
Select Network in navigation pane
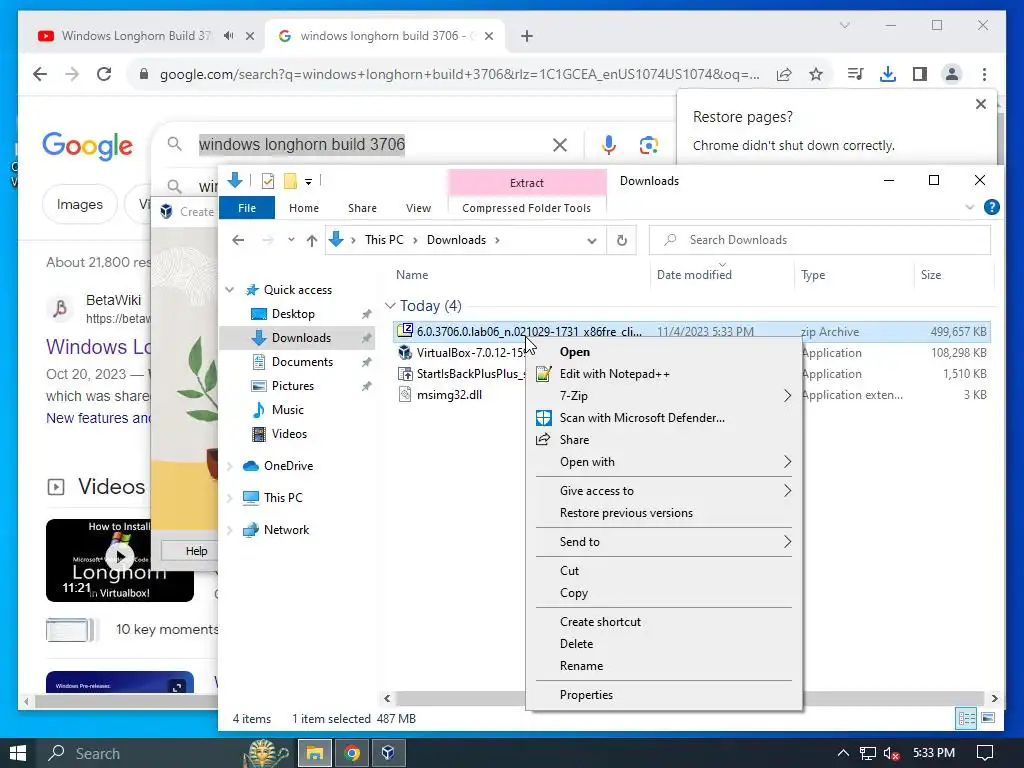point(286,530)
